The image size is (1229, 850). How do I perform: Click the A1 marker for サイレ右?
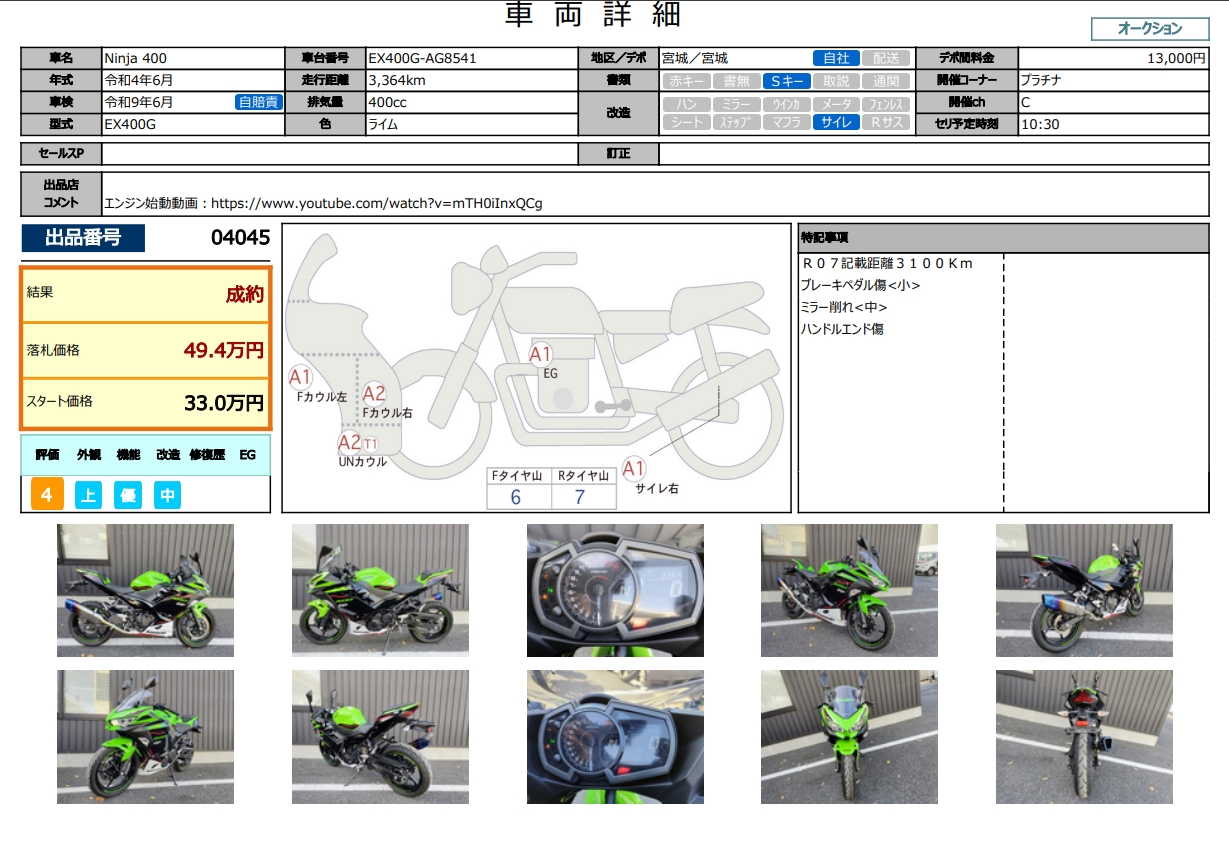(634, 469)
